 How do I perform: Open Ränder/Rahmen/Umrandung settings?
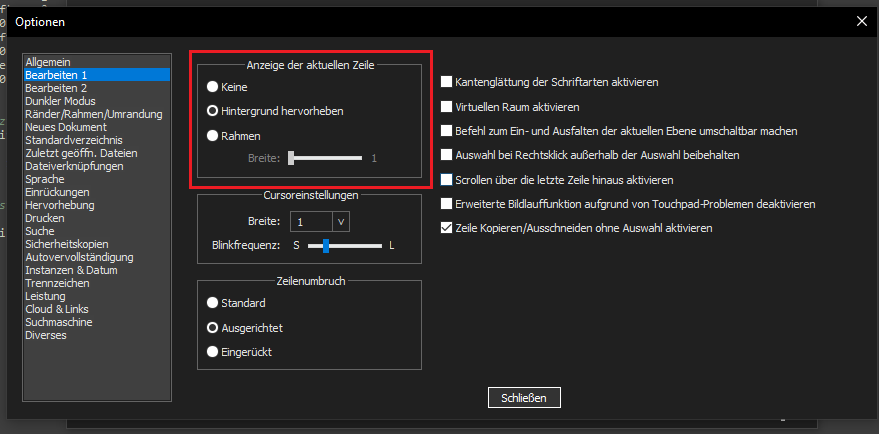97,114
